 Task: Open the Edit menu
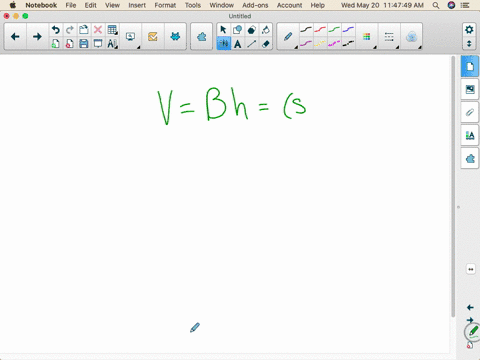[x=90, y=5]
